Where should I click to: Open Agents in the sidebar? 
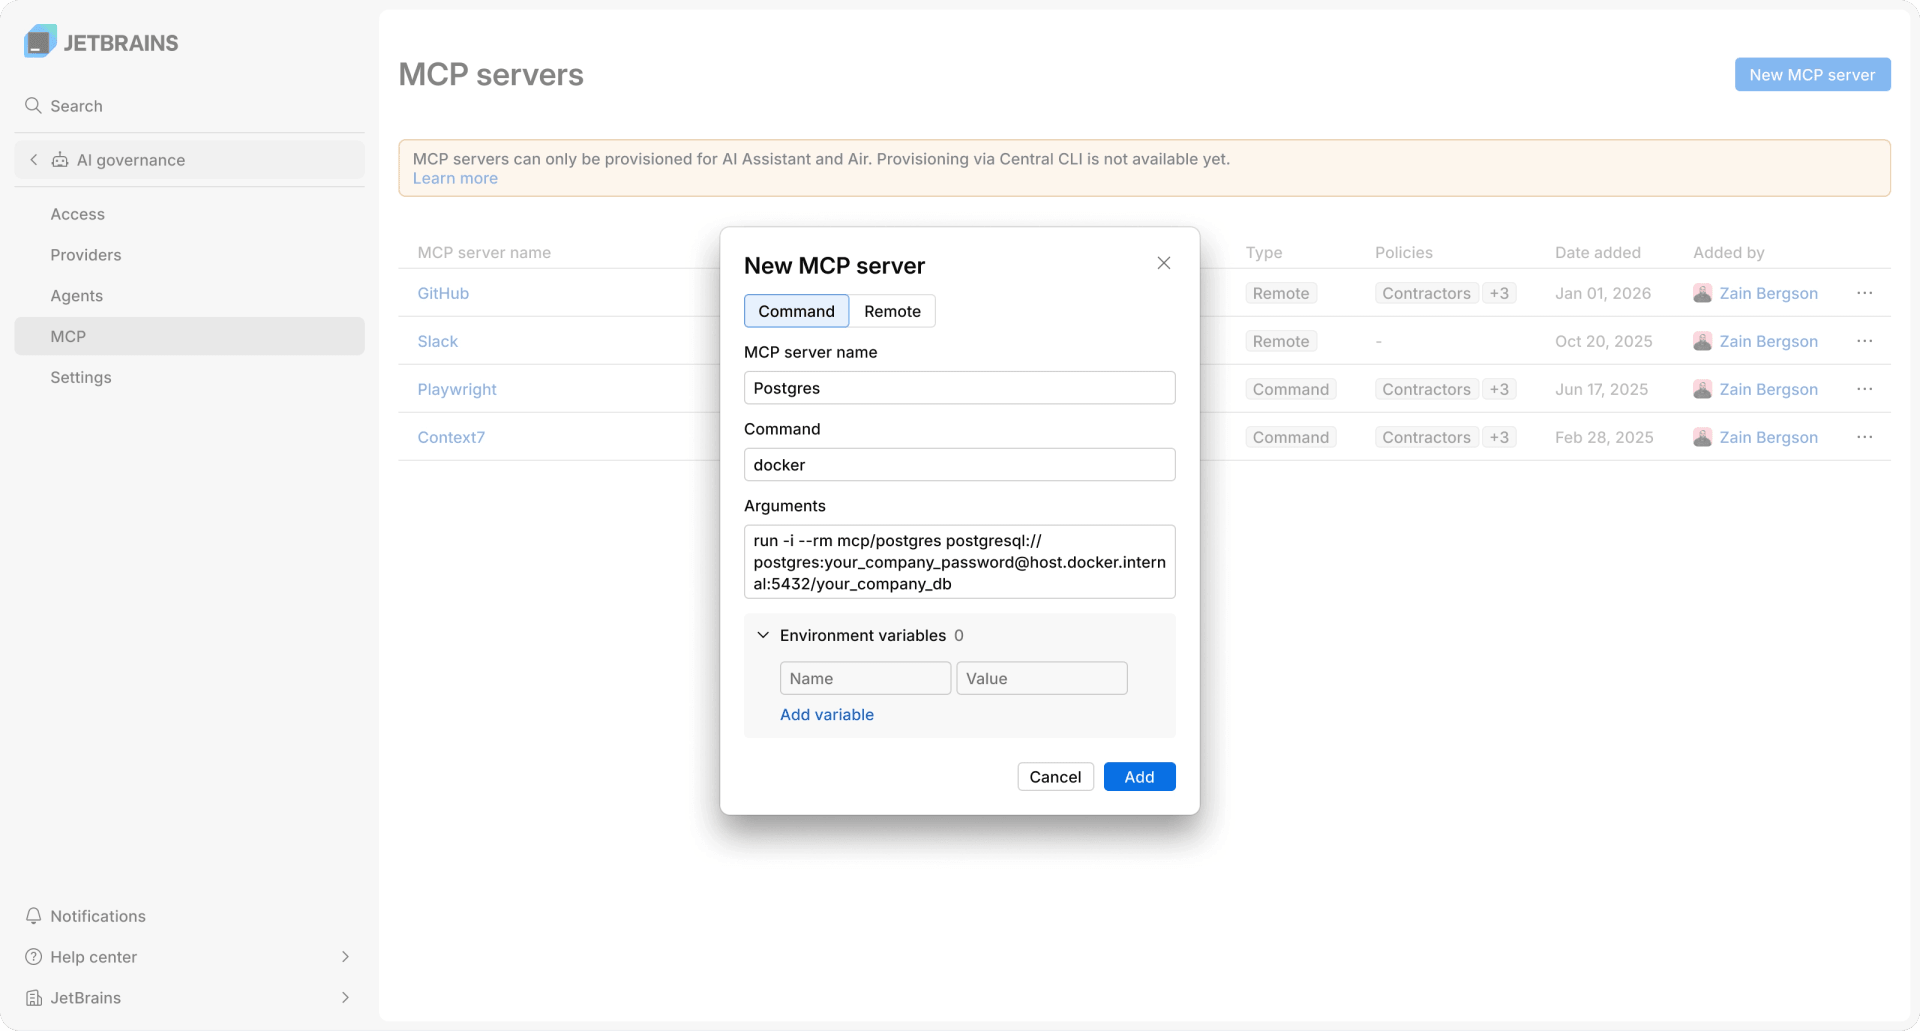click(x=189, y=296)
